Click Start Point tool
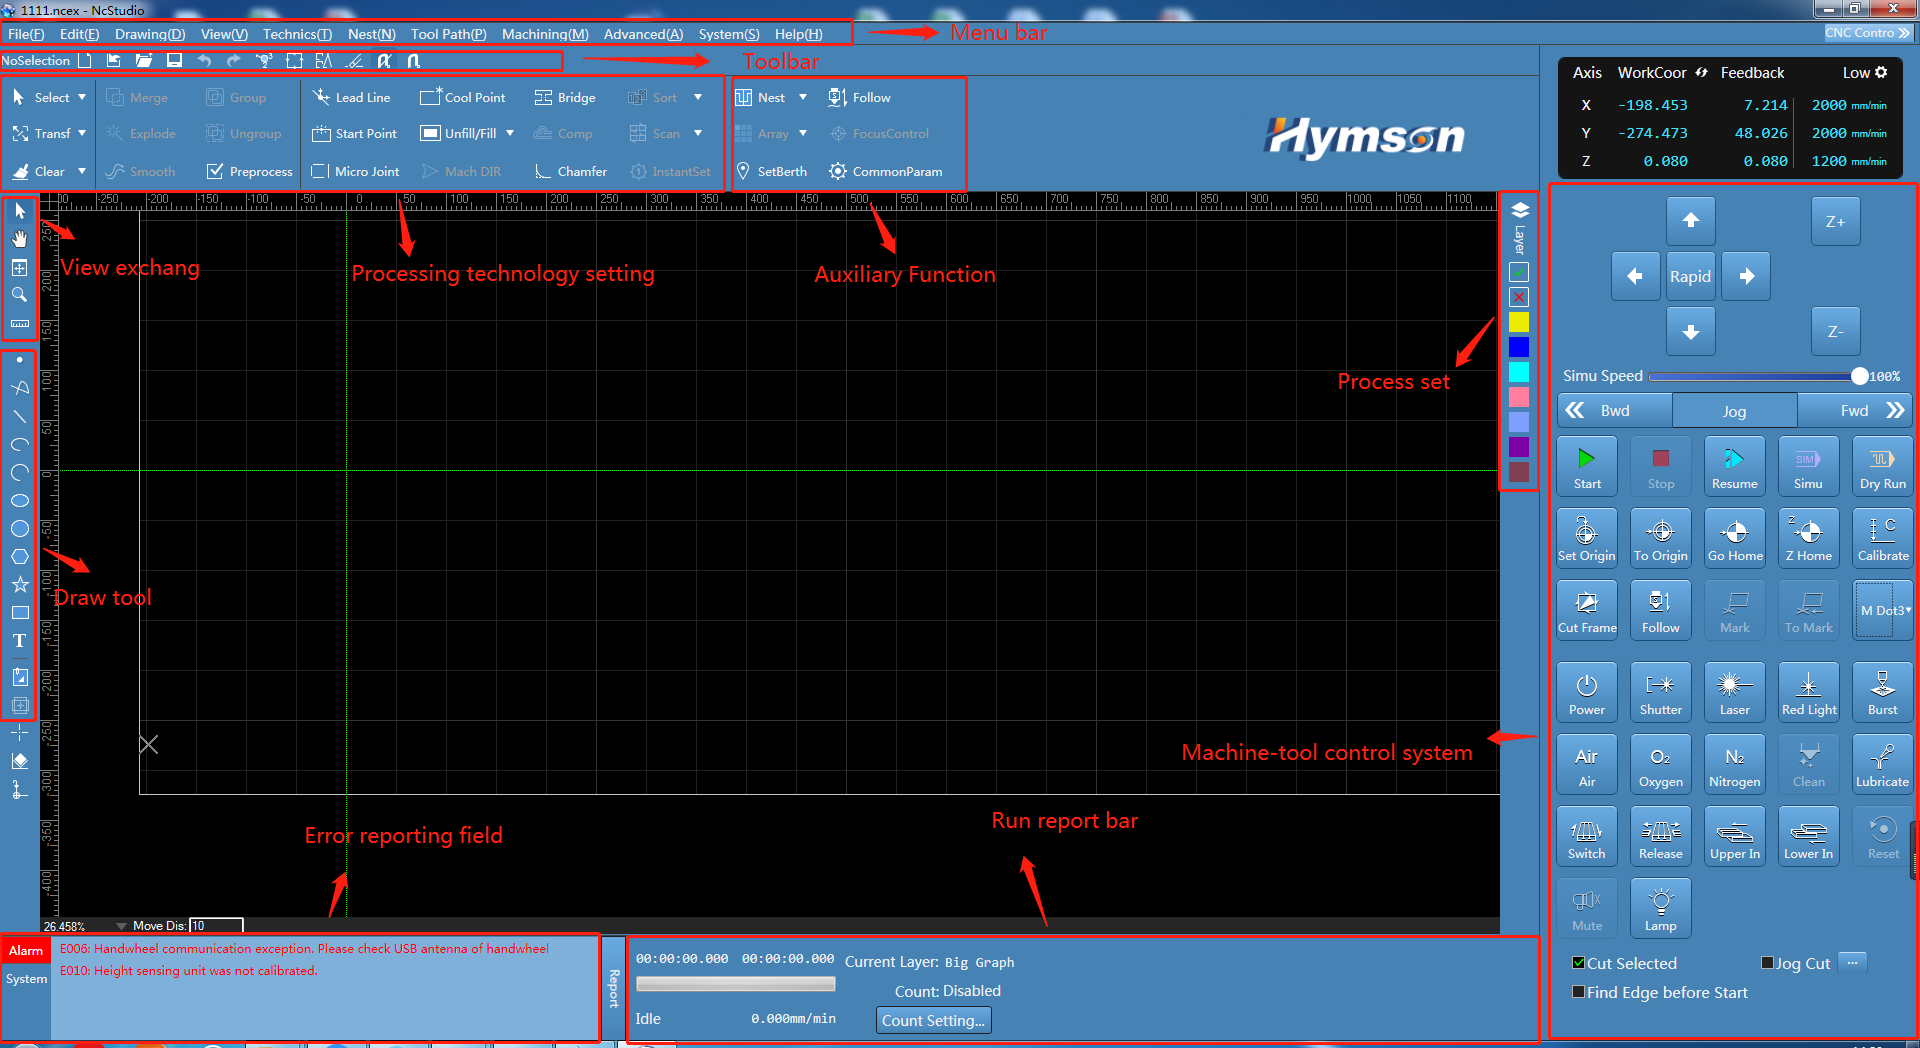 pyautogui.click(x=354, y=133)
